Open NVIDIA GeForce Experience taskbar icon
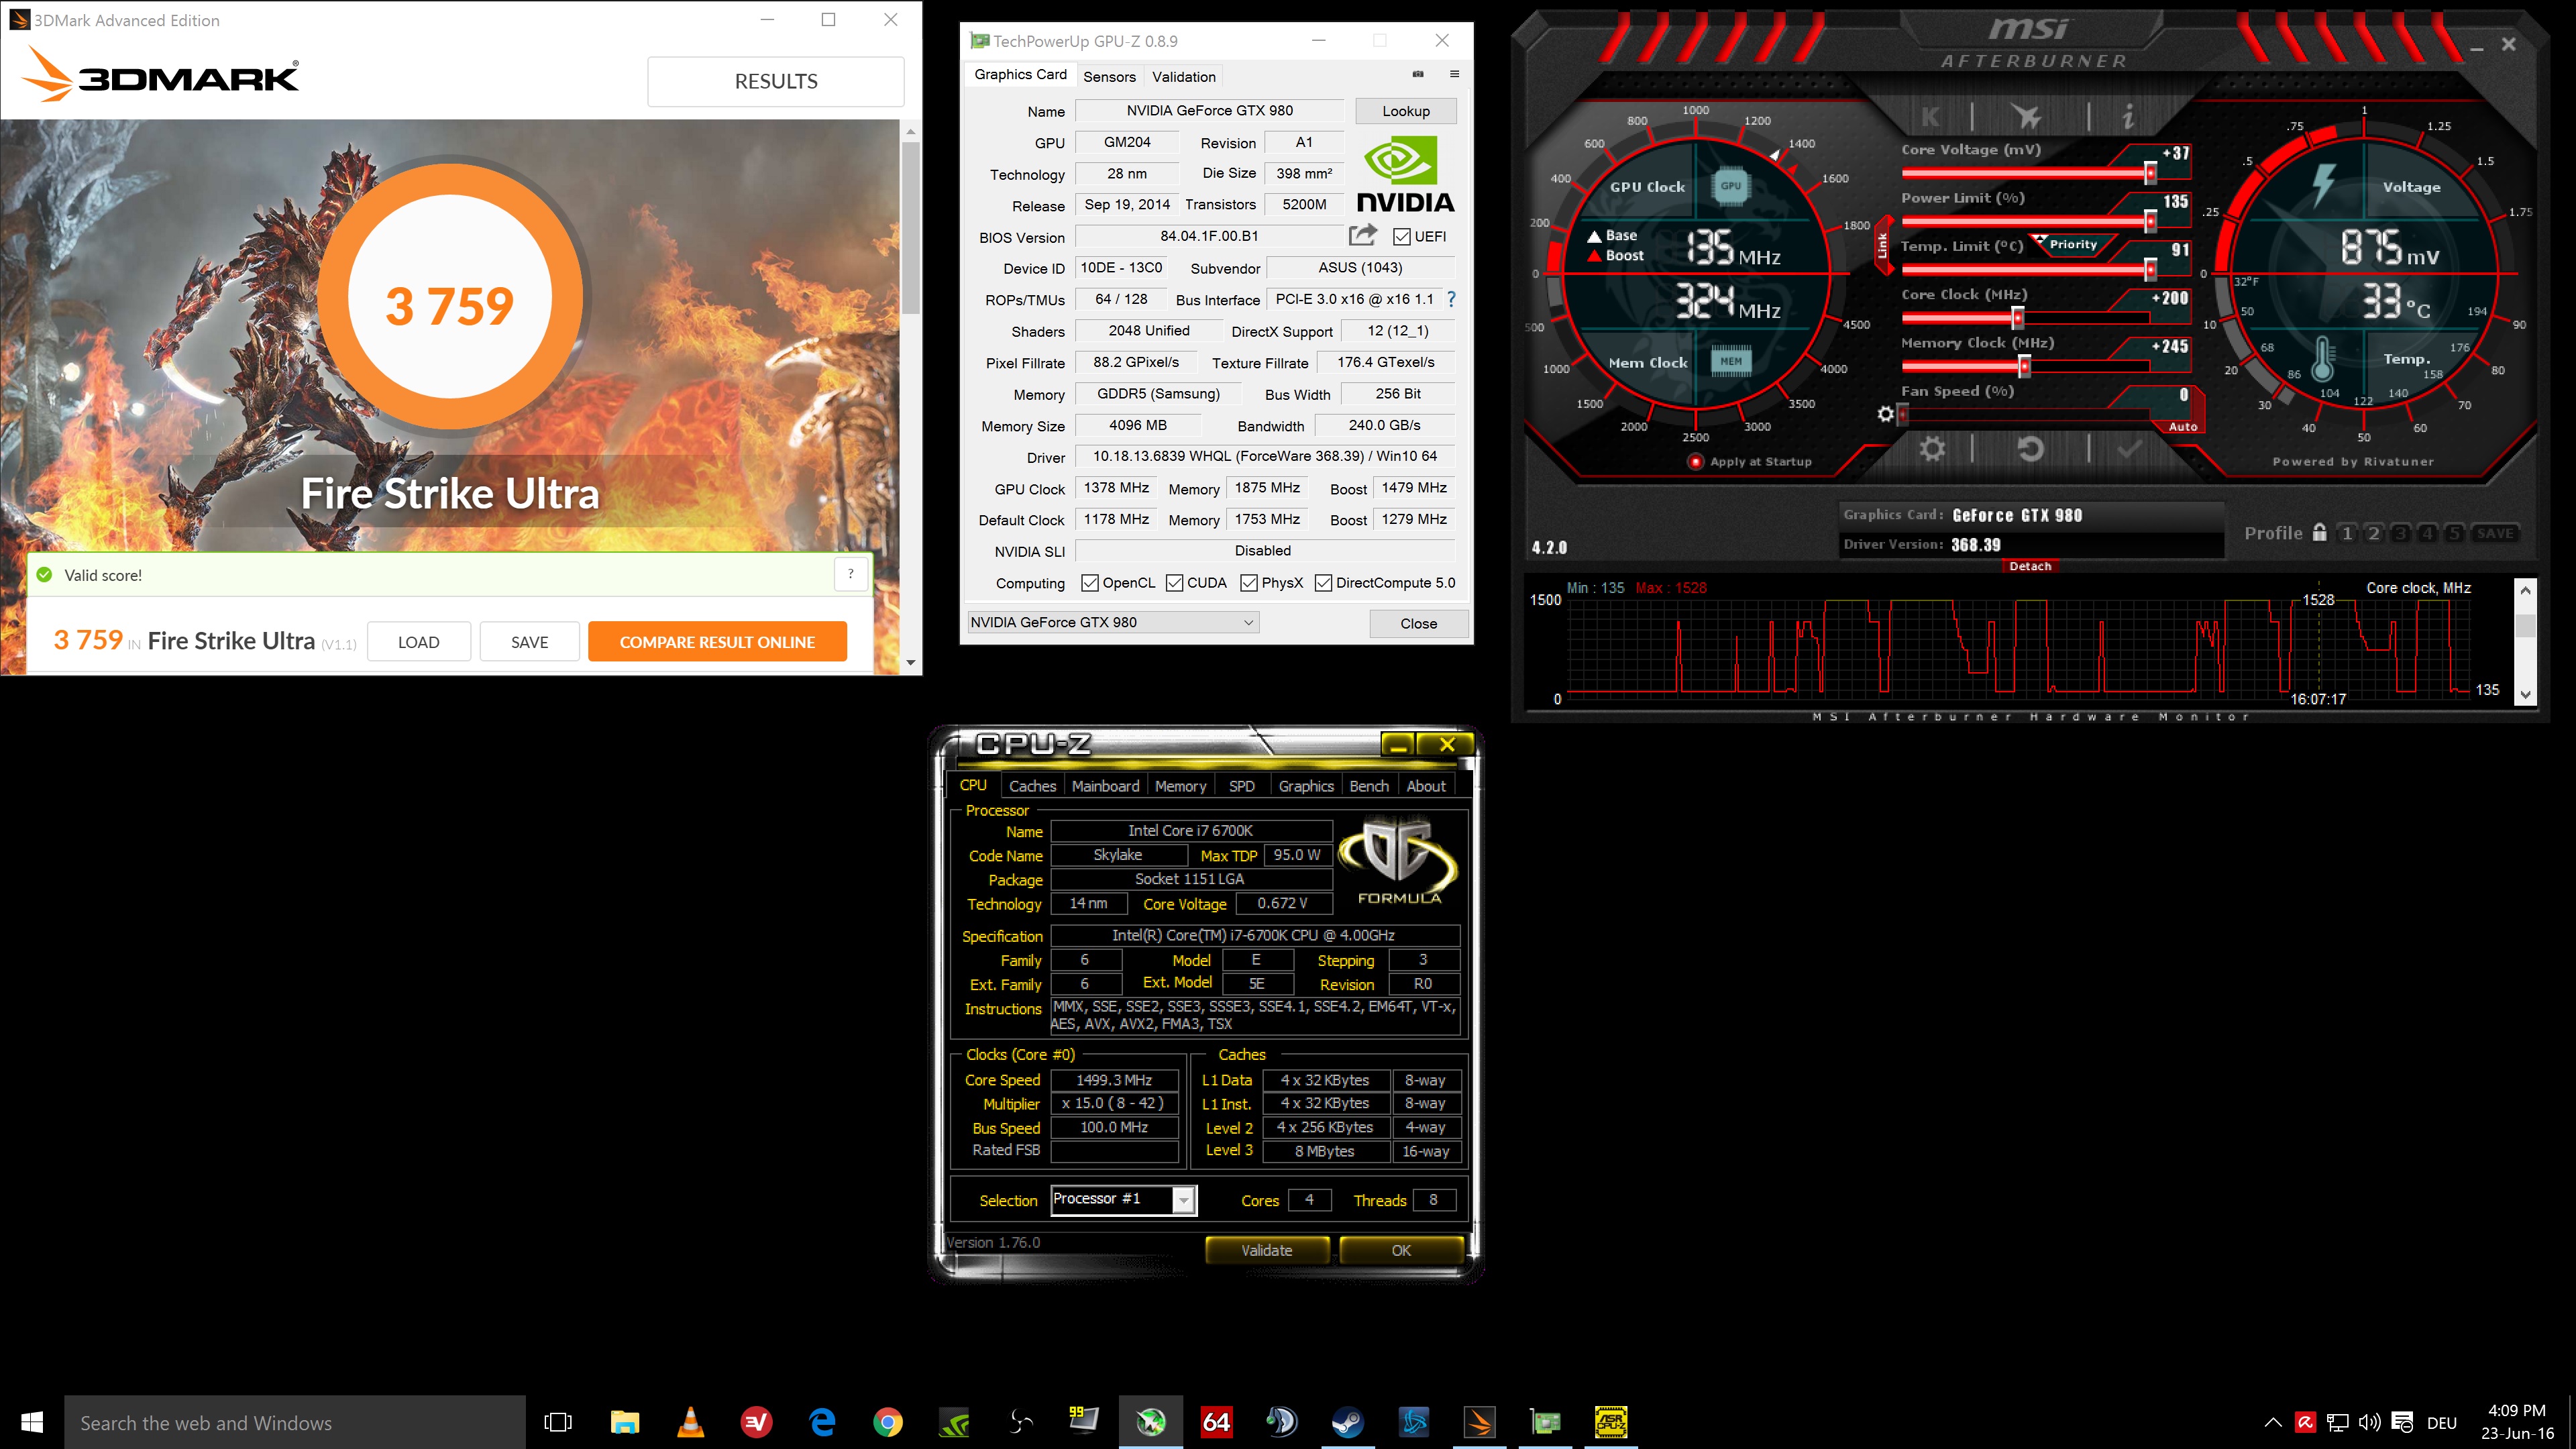 (954, 1422)
